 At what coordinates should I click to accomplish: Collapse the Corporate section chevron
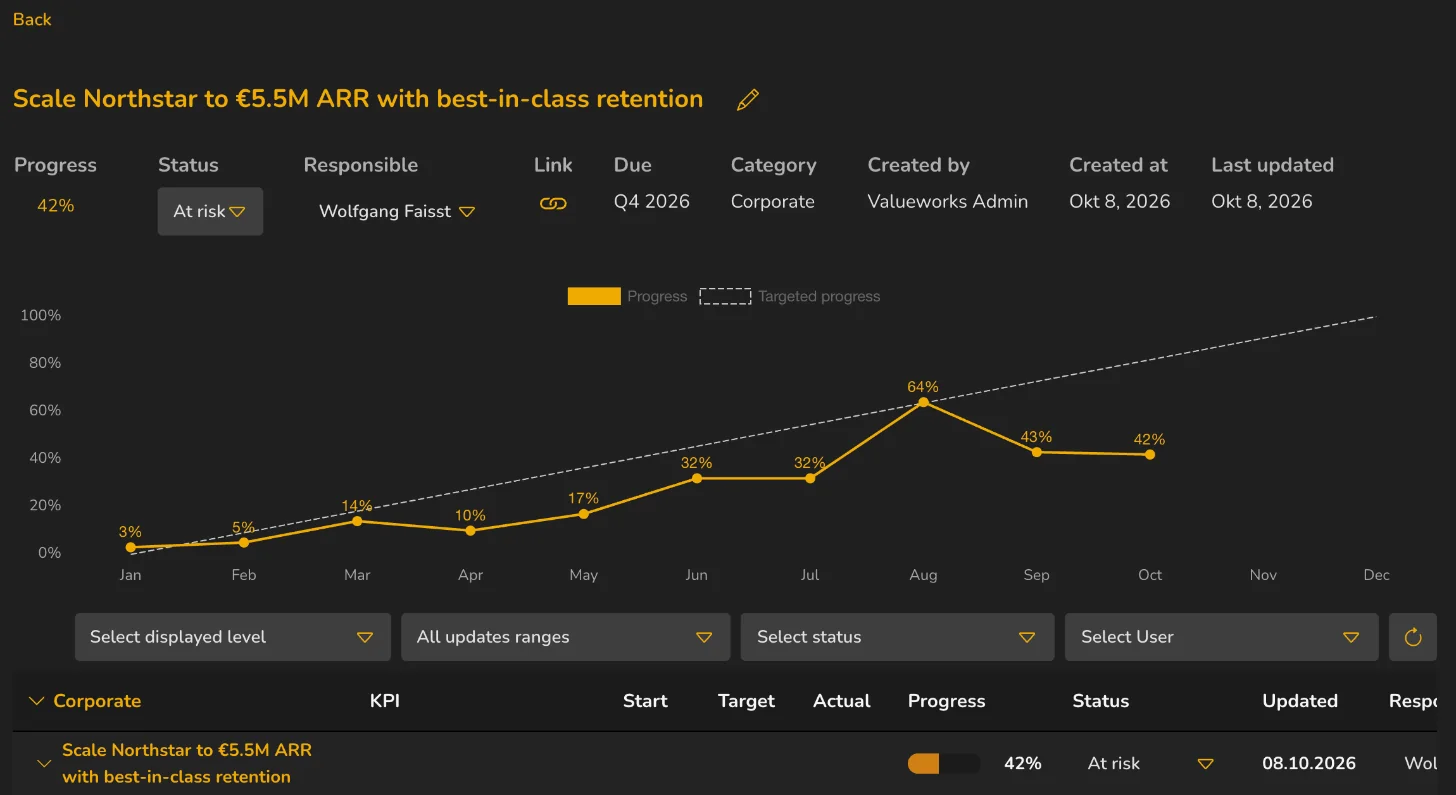coord(36,701)
